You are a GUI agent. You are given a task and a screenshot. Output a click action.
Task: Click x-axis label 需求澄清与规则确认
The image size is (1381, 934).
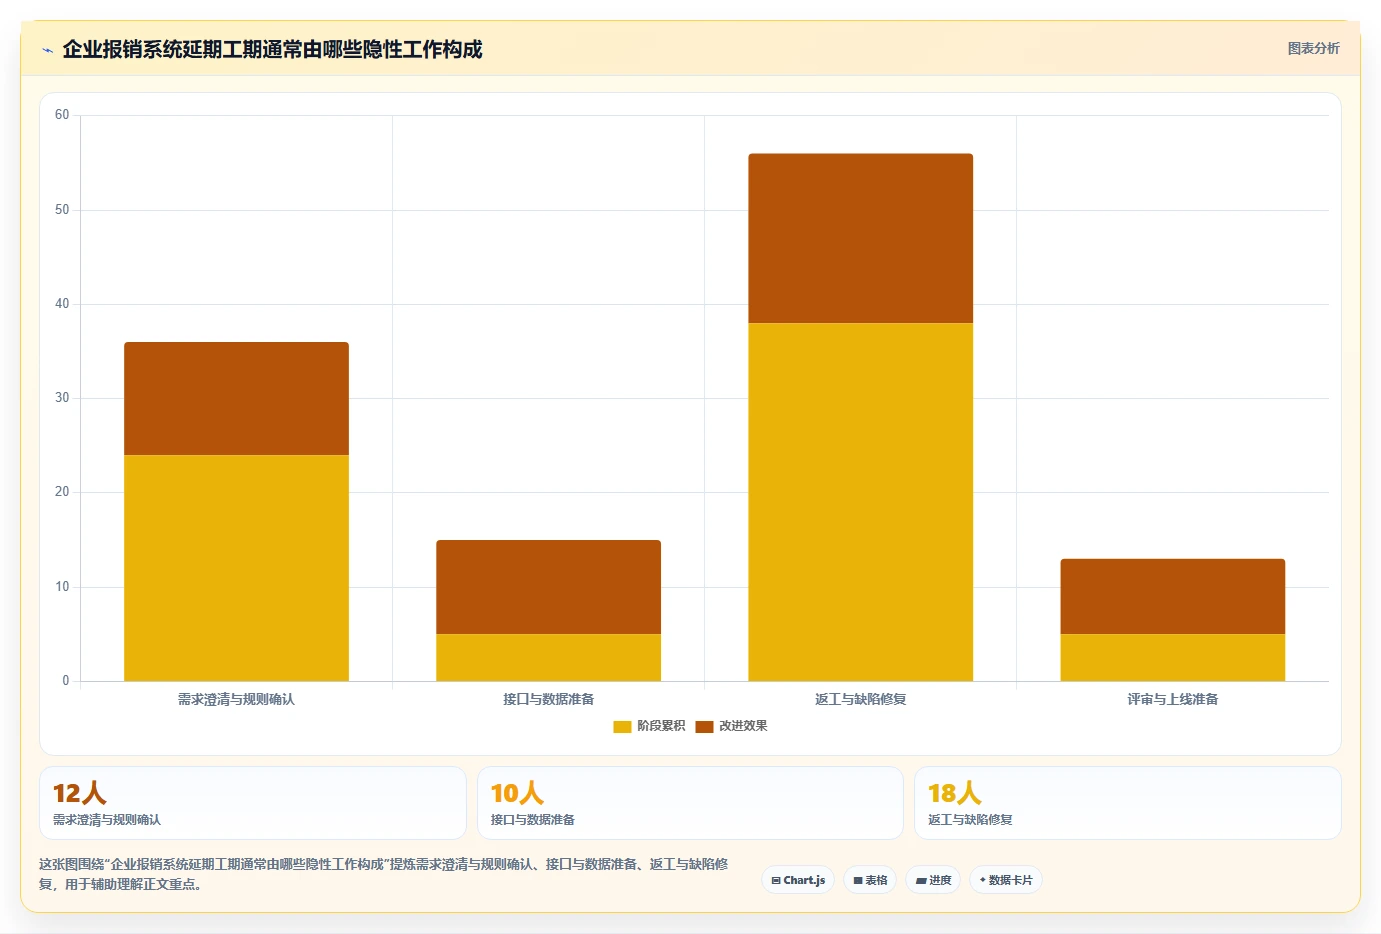[x=236, y=699]
